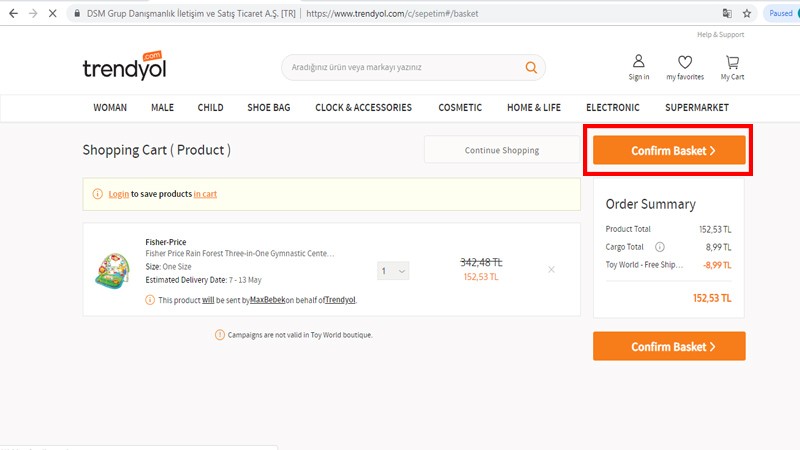Click the Continue Shopping button
Screen dimensions: 800x450
[x=501, y=150]
